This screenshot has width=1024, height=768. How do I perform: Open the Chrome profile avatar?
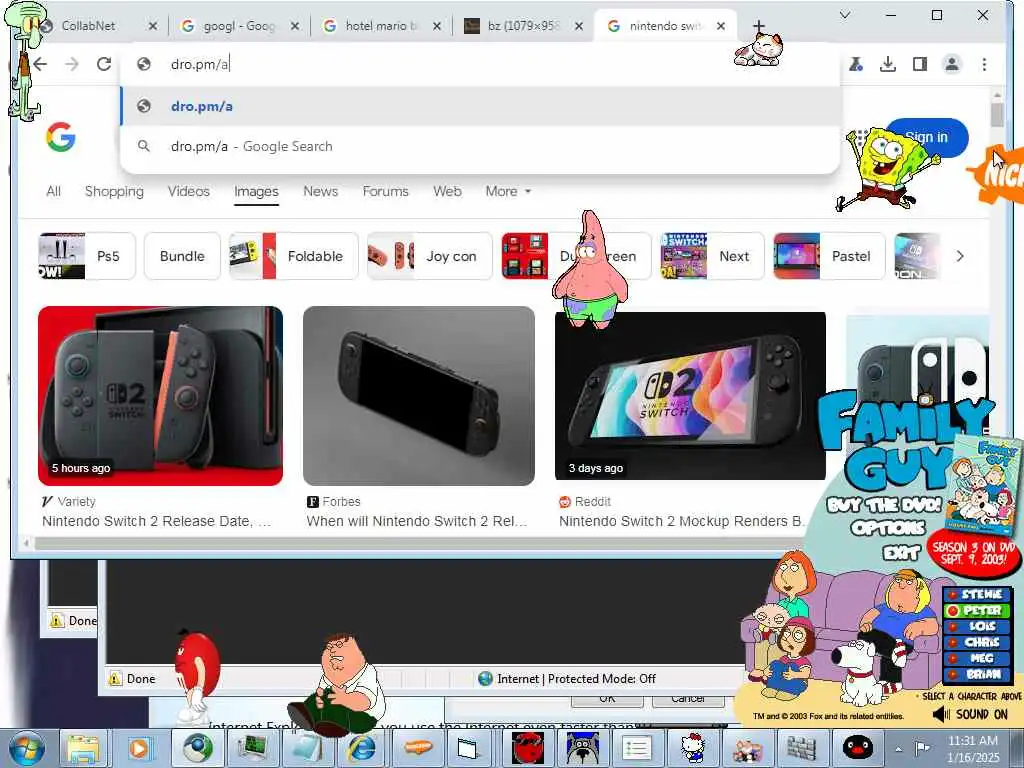tap(952, 64)
